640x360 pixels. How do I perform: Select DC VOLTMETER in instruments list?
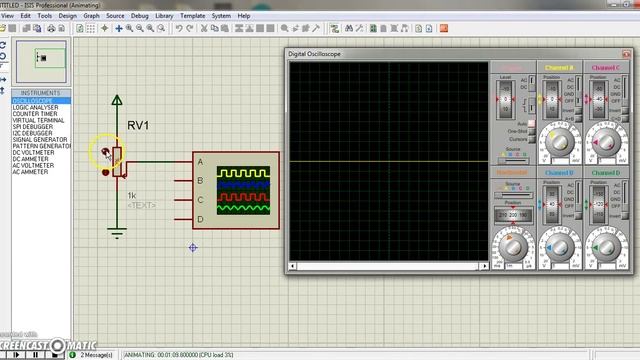point(33,153)
